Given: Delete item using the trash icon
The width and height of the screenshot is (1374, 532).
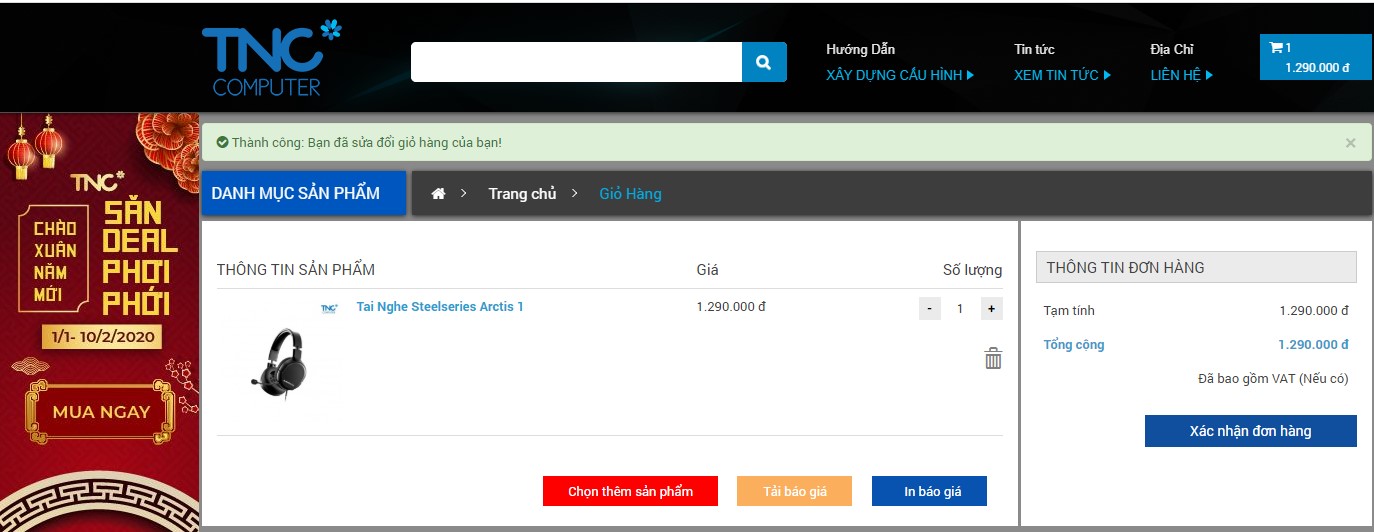Looking at the screenshot, I should (x=993, y=358).
